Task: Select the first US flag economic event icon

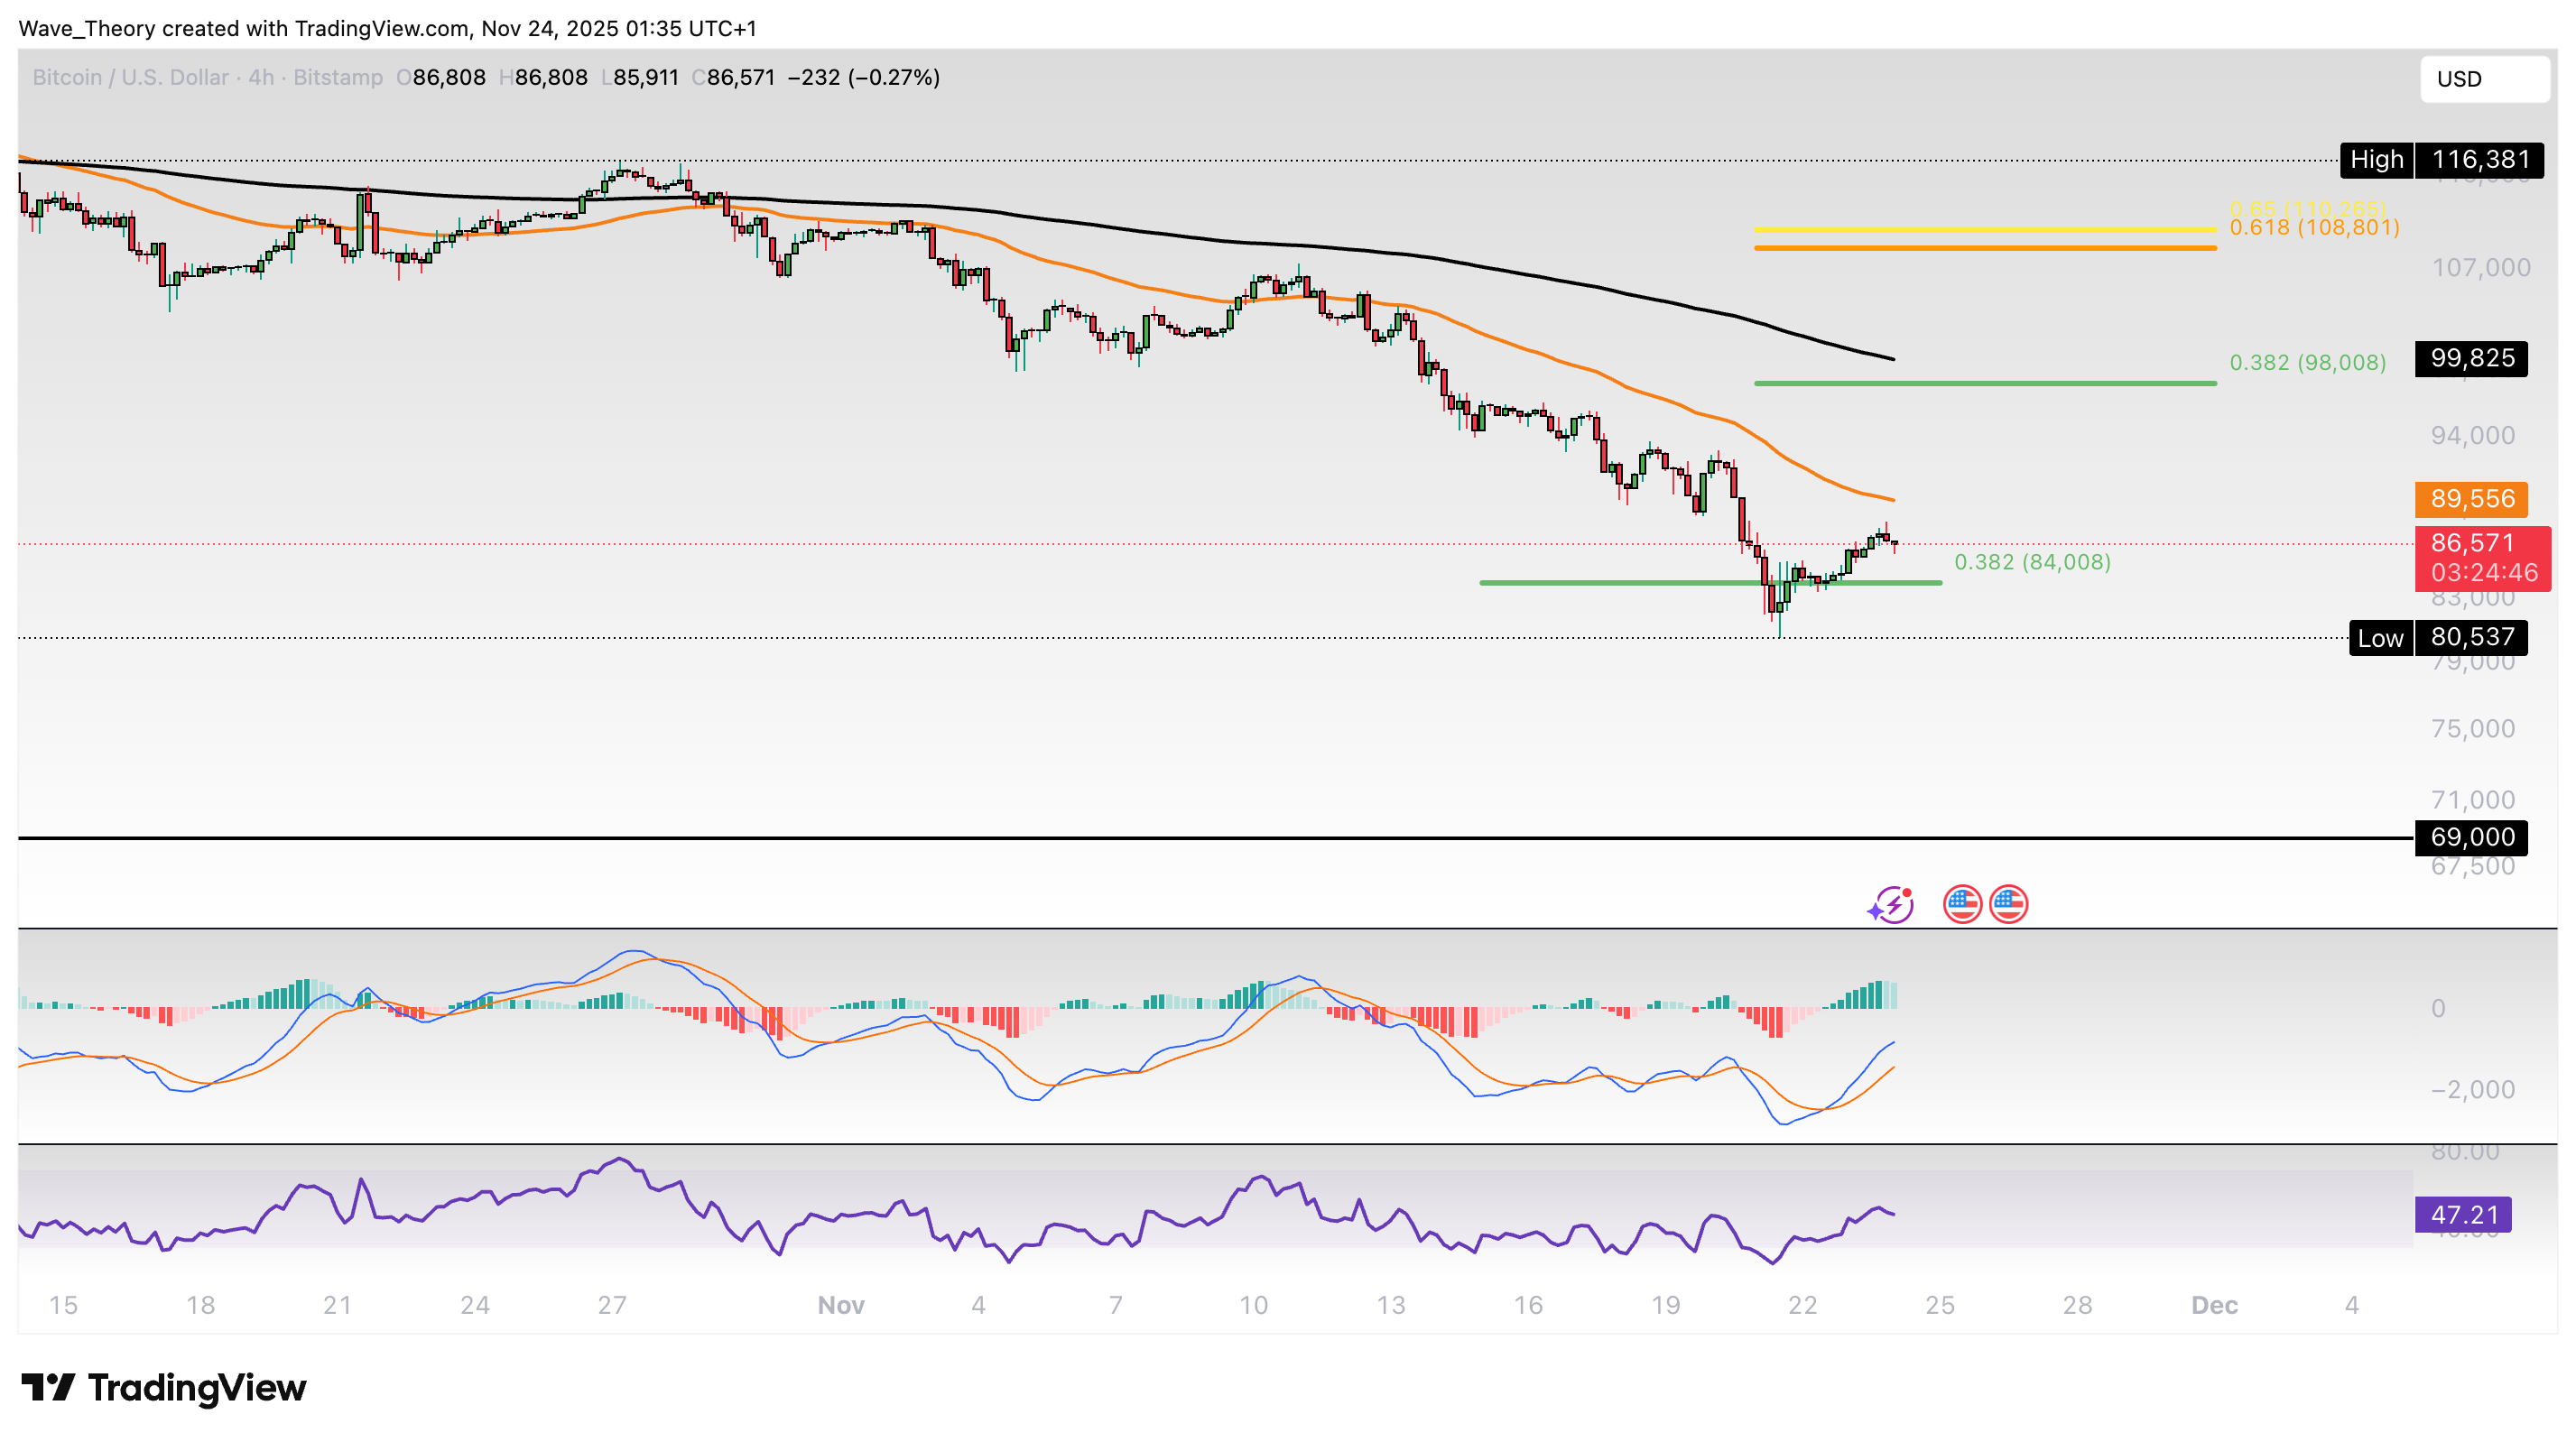Action: (x=1961, y=903)
